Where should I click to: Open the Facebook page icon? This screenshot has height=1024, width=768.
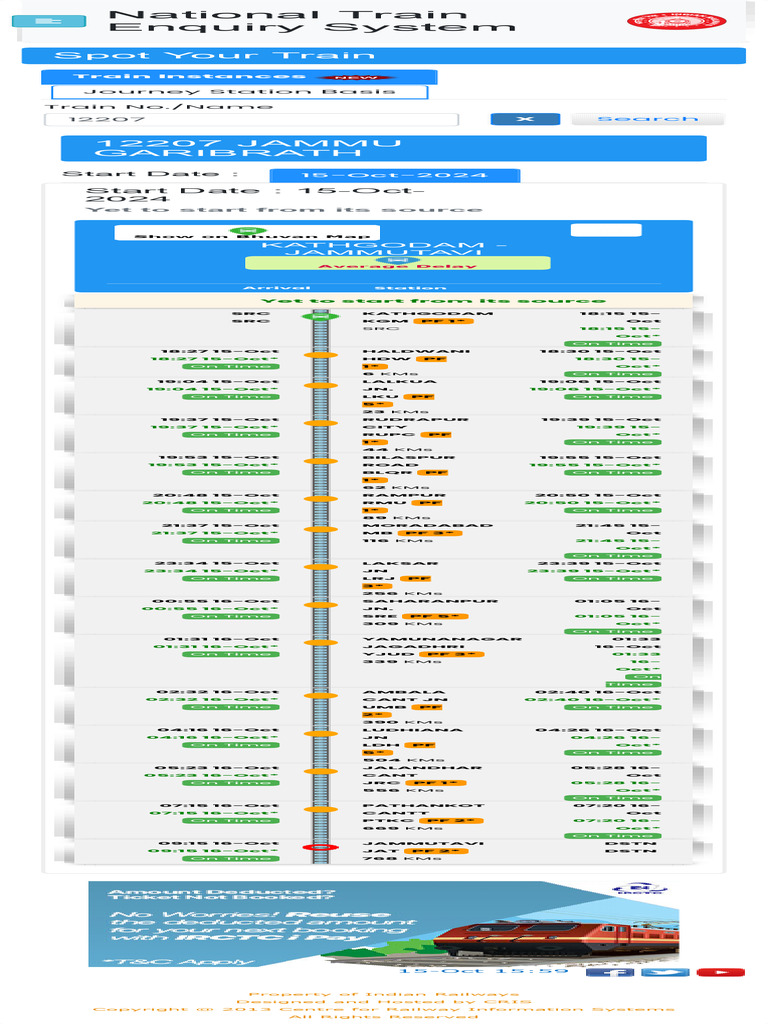610,972
